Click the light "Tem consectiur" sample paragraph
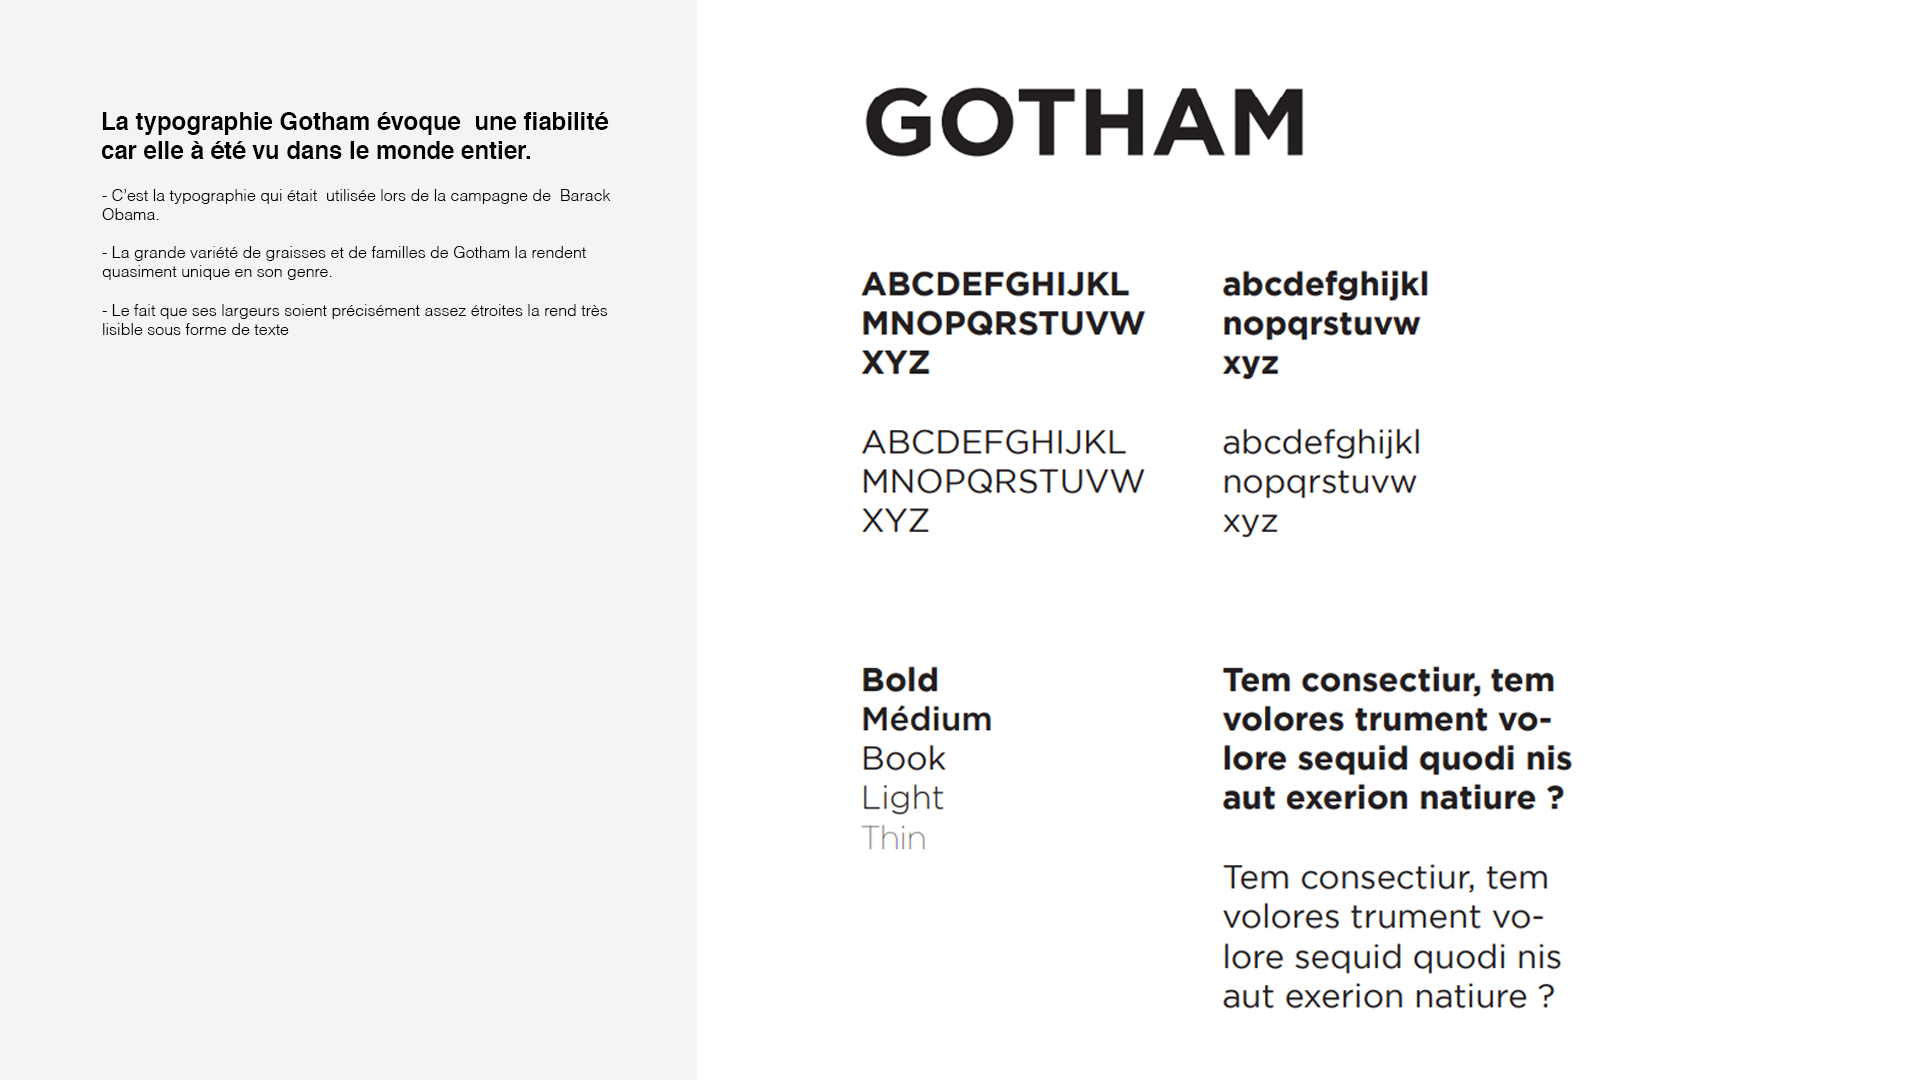 click(1390, 937)
